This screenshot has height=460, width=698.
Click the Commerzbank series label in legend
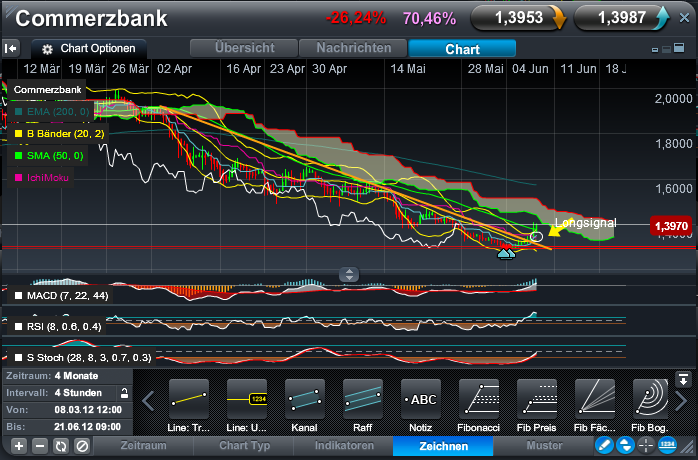(x=47, y=90)
